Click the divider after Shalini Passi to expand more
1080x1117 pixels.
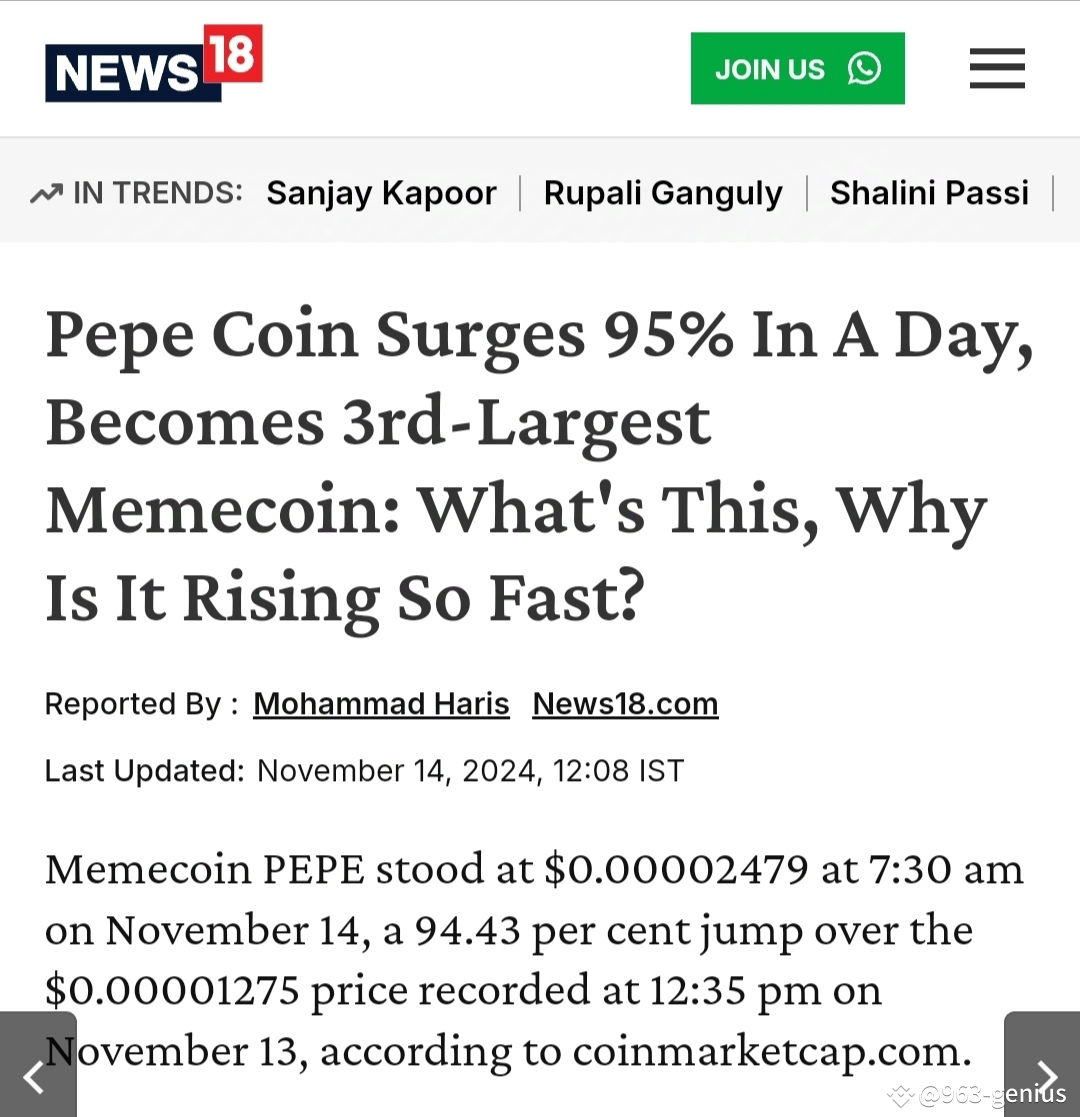click(x=1056, y=192)
